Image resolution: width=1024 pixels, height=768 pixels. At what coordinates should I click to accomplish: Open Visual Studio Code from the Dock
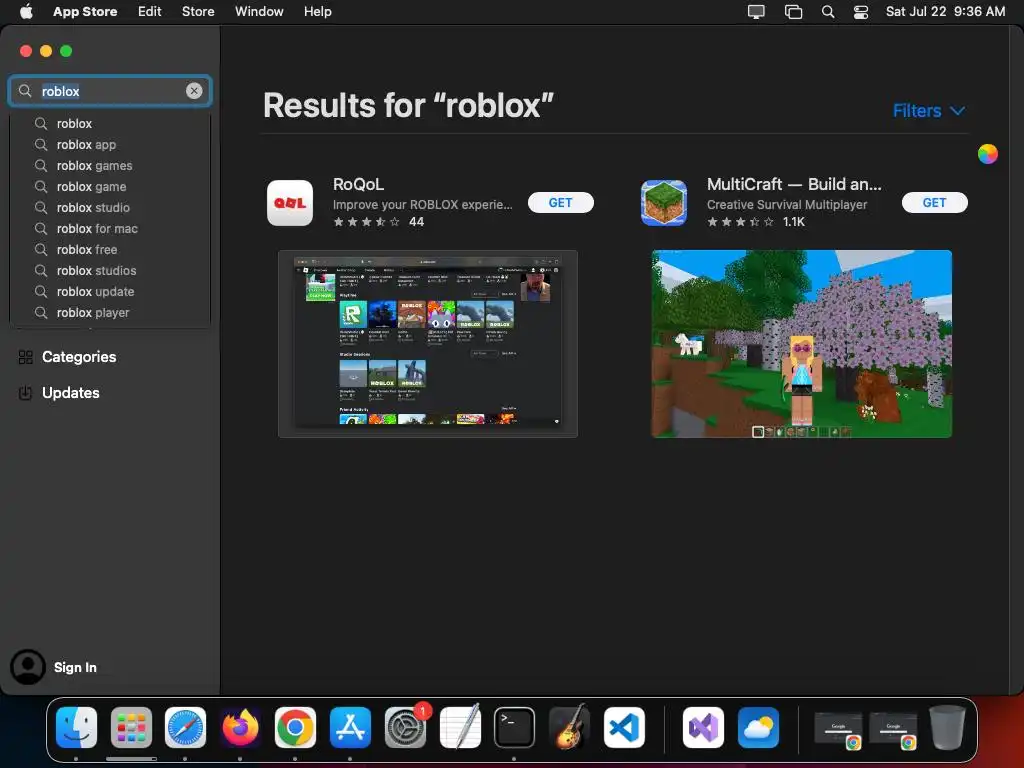[x=624, y=727]
